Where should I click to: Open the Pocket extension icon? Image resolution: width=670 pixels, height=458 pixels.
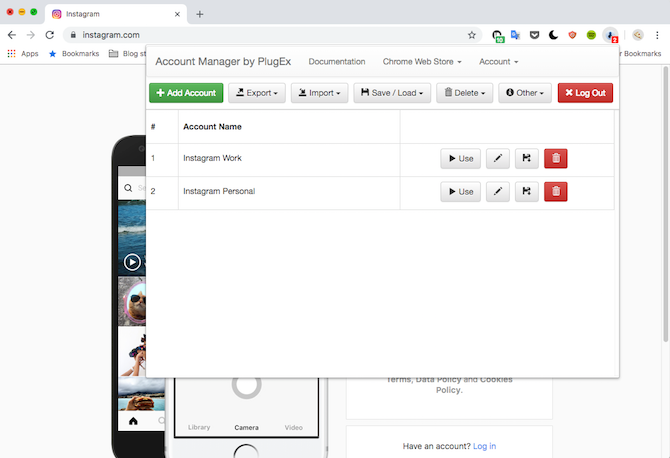point(534,35)
